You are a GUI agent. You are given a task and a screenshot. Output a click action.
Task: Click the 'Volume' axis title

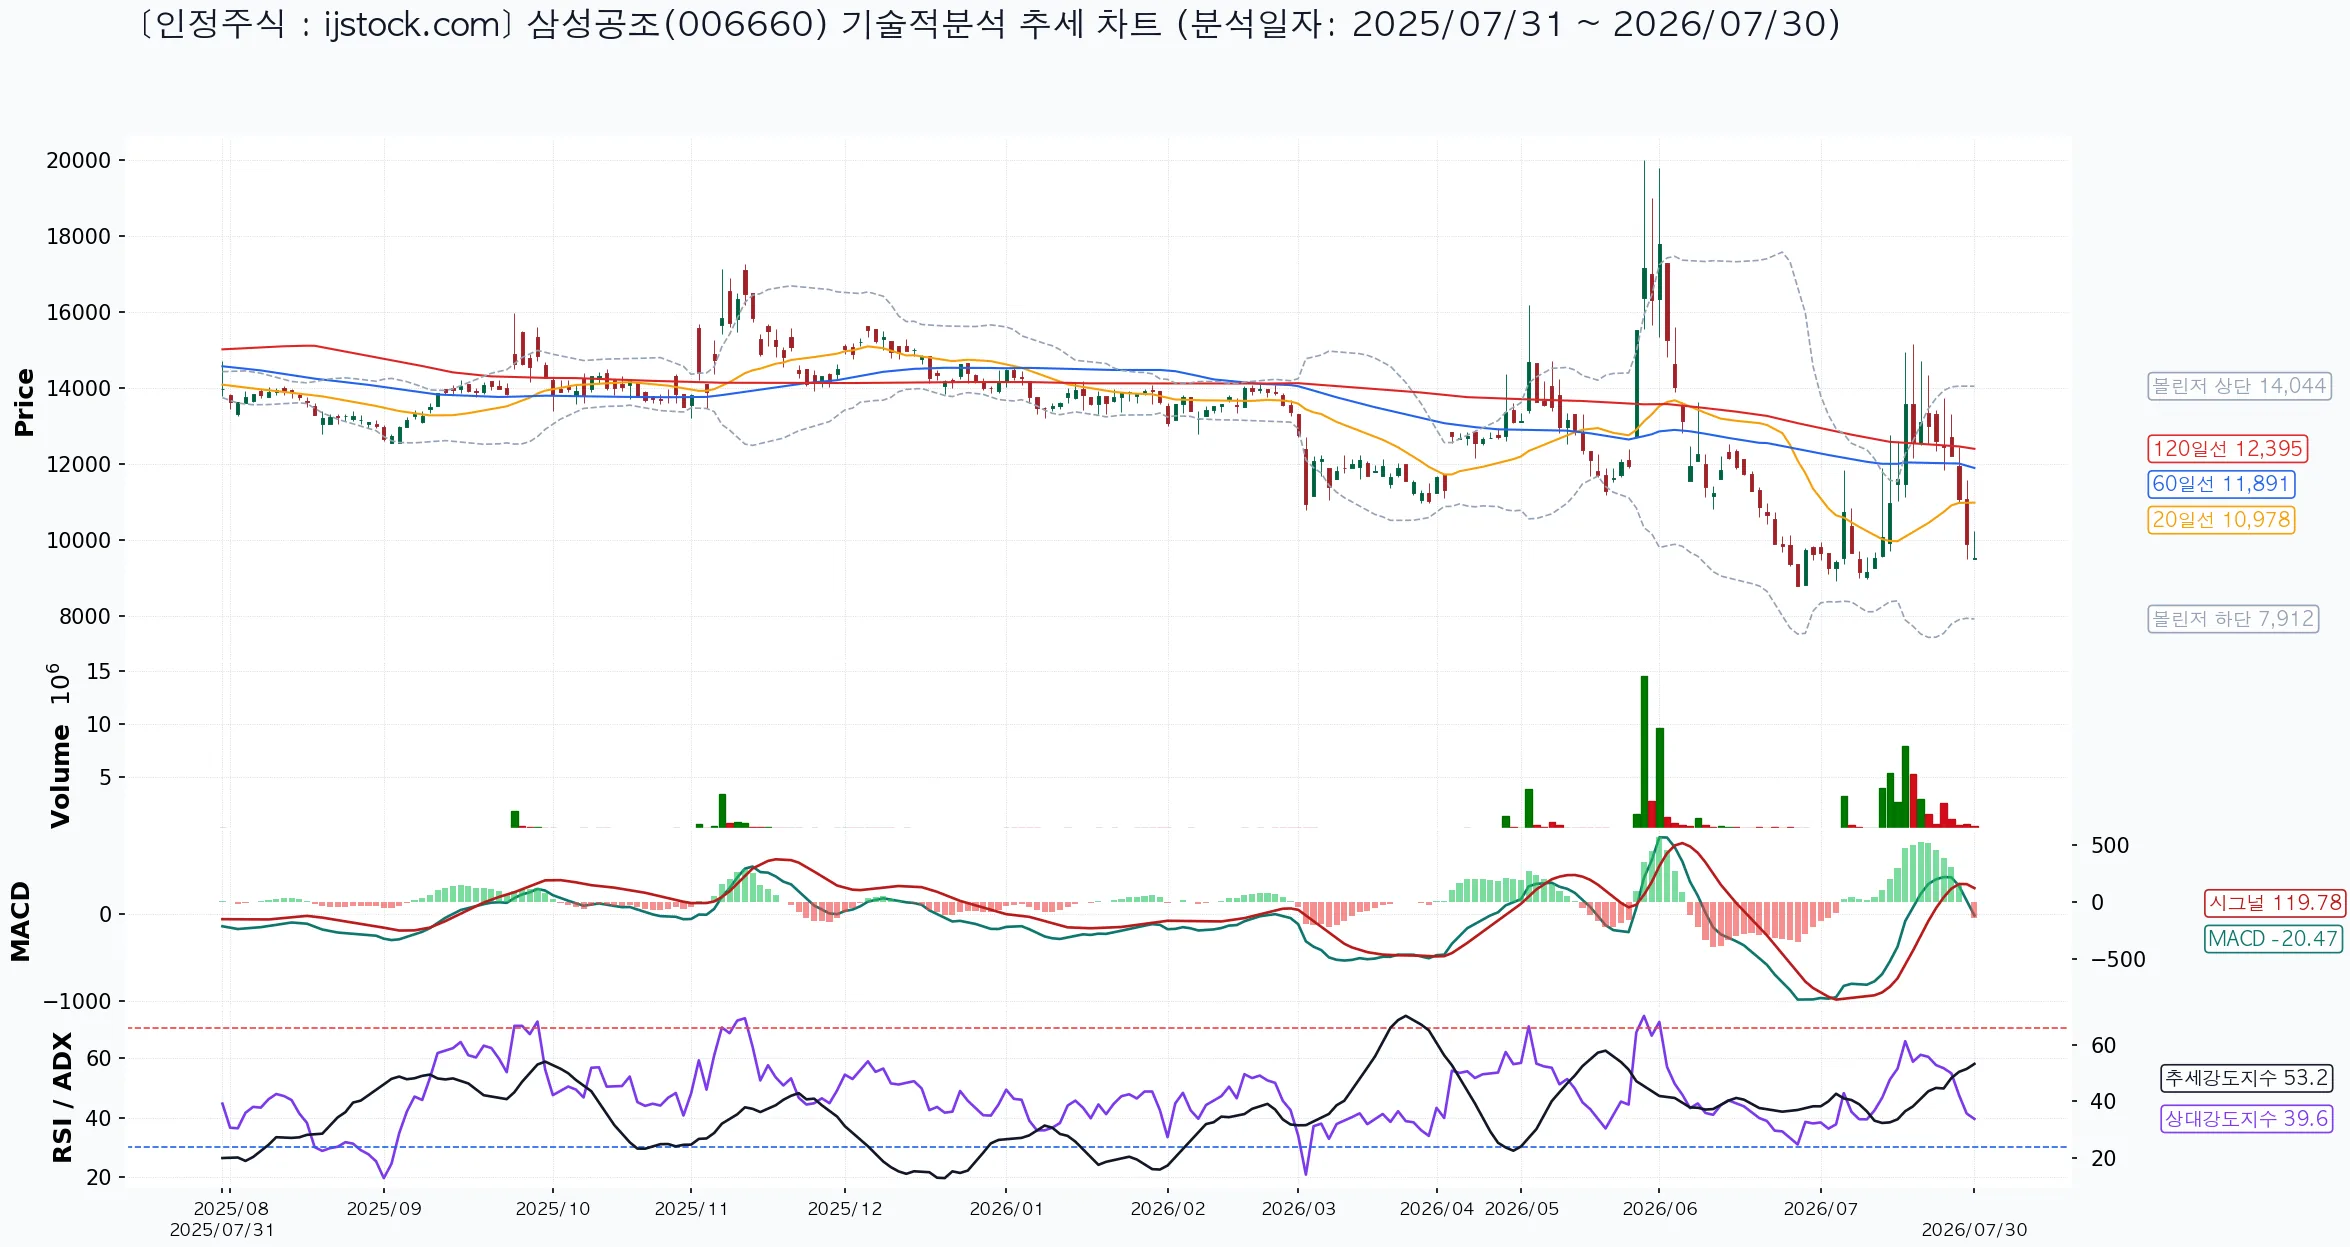click(60, 776)
